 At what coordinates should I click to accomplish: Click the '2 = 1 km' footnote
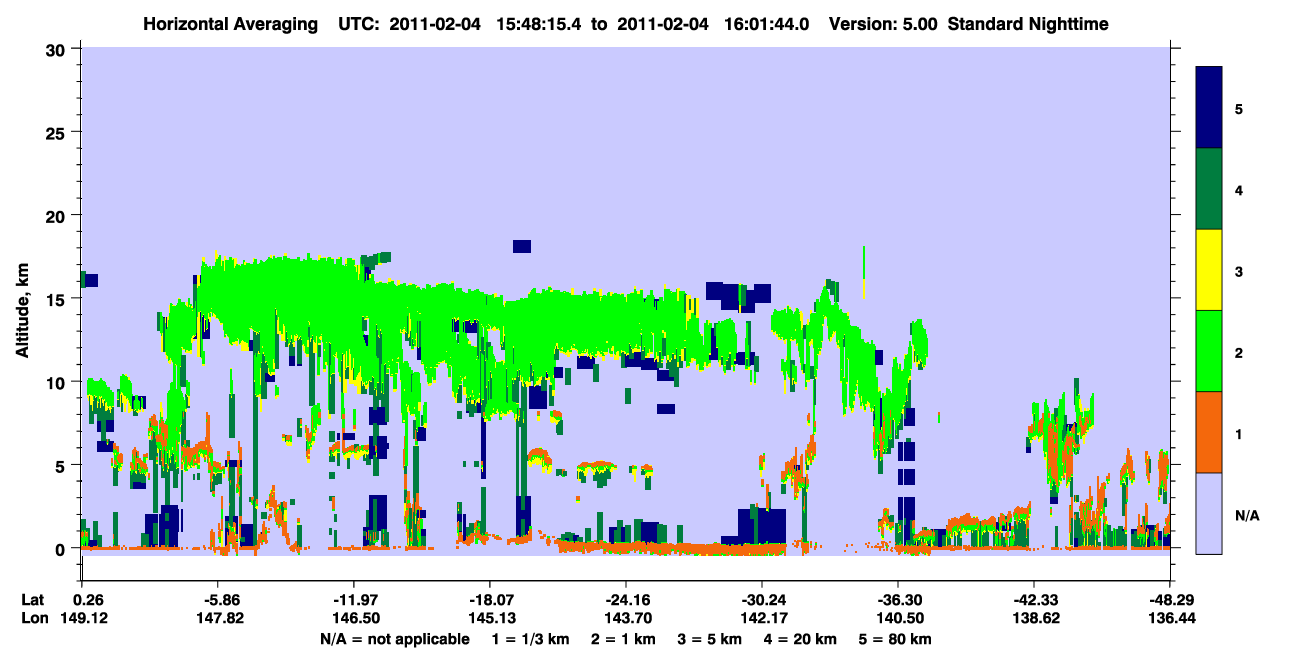[x=624, y=639]
